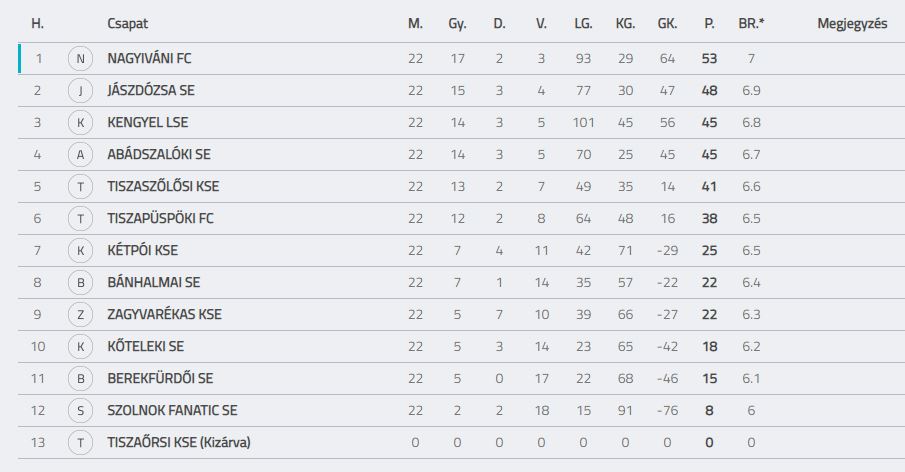Click the K badge icon next to Kengyel LSE
Screen dimensions: 905x472
pyautogui.click(x=80, y=122)
